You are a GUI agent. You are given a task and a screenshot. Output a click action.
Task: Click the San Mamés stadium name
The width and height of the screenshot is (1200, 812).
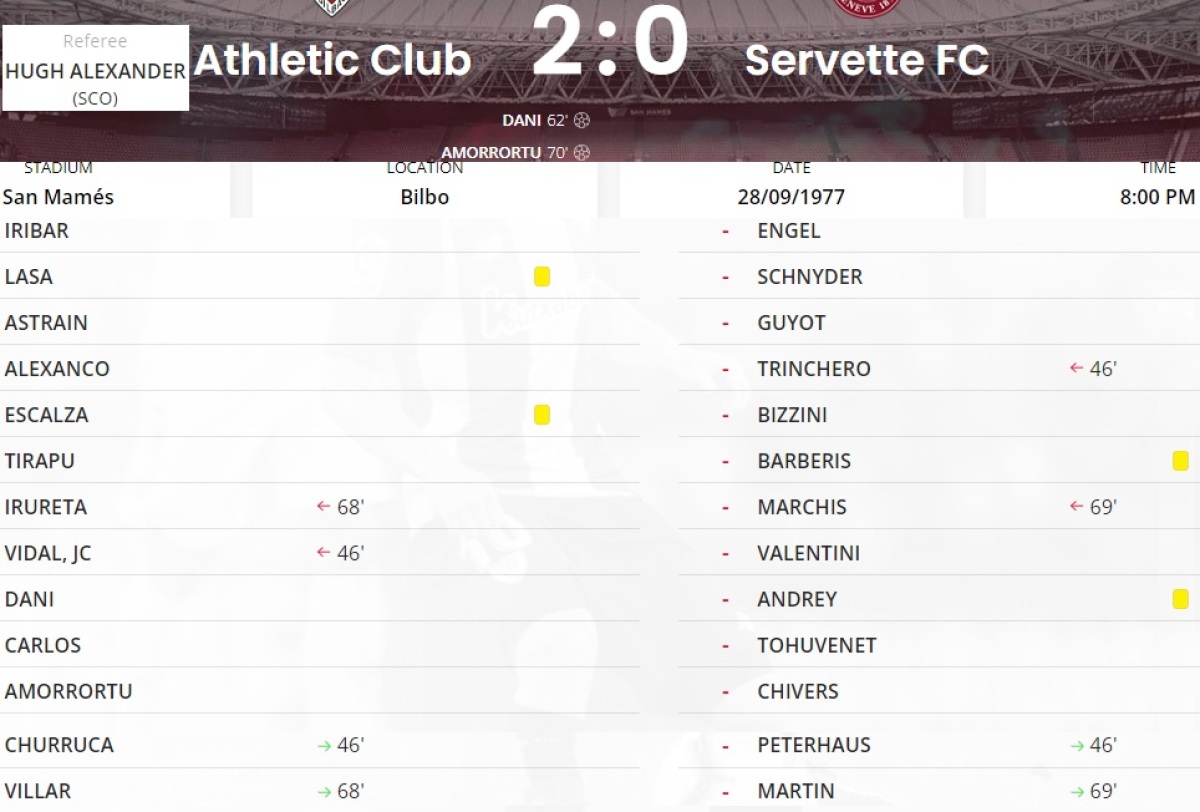(58, 197)
